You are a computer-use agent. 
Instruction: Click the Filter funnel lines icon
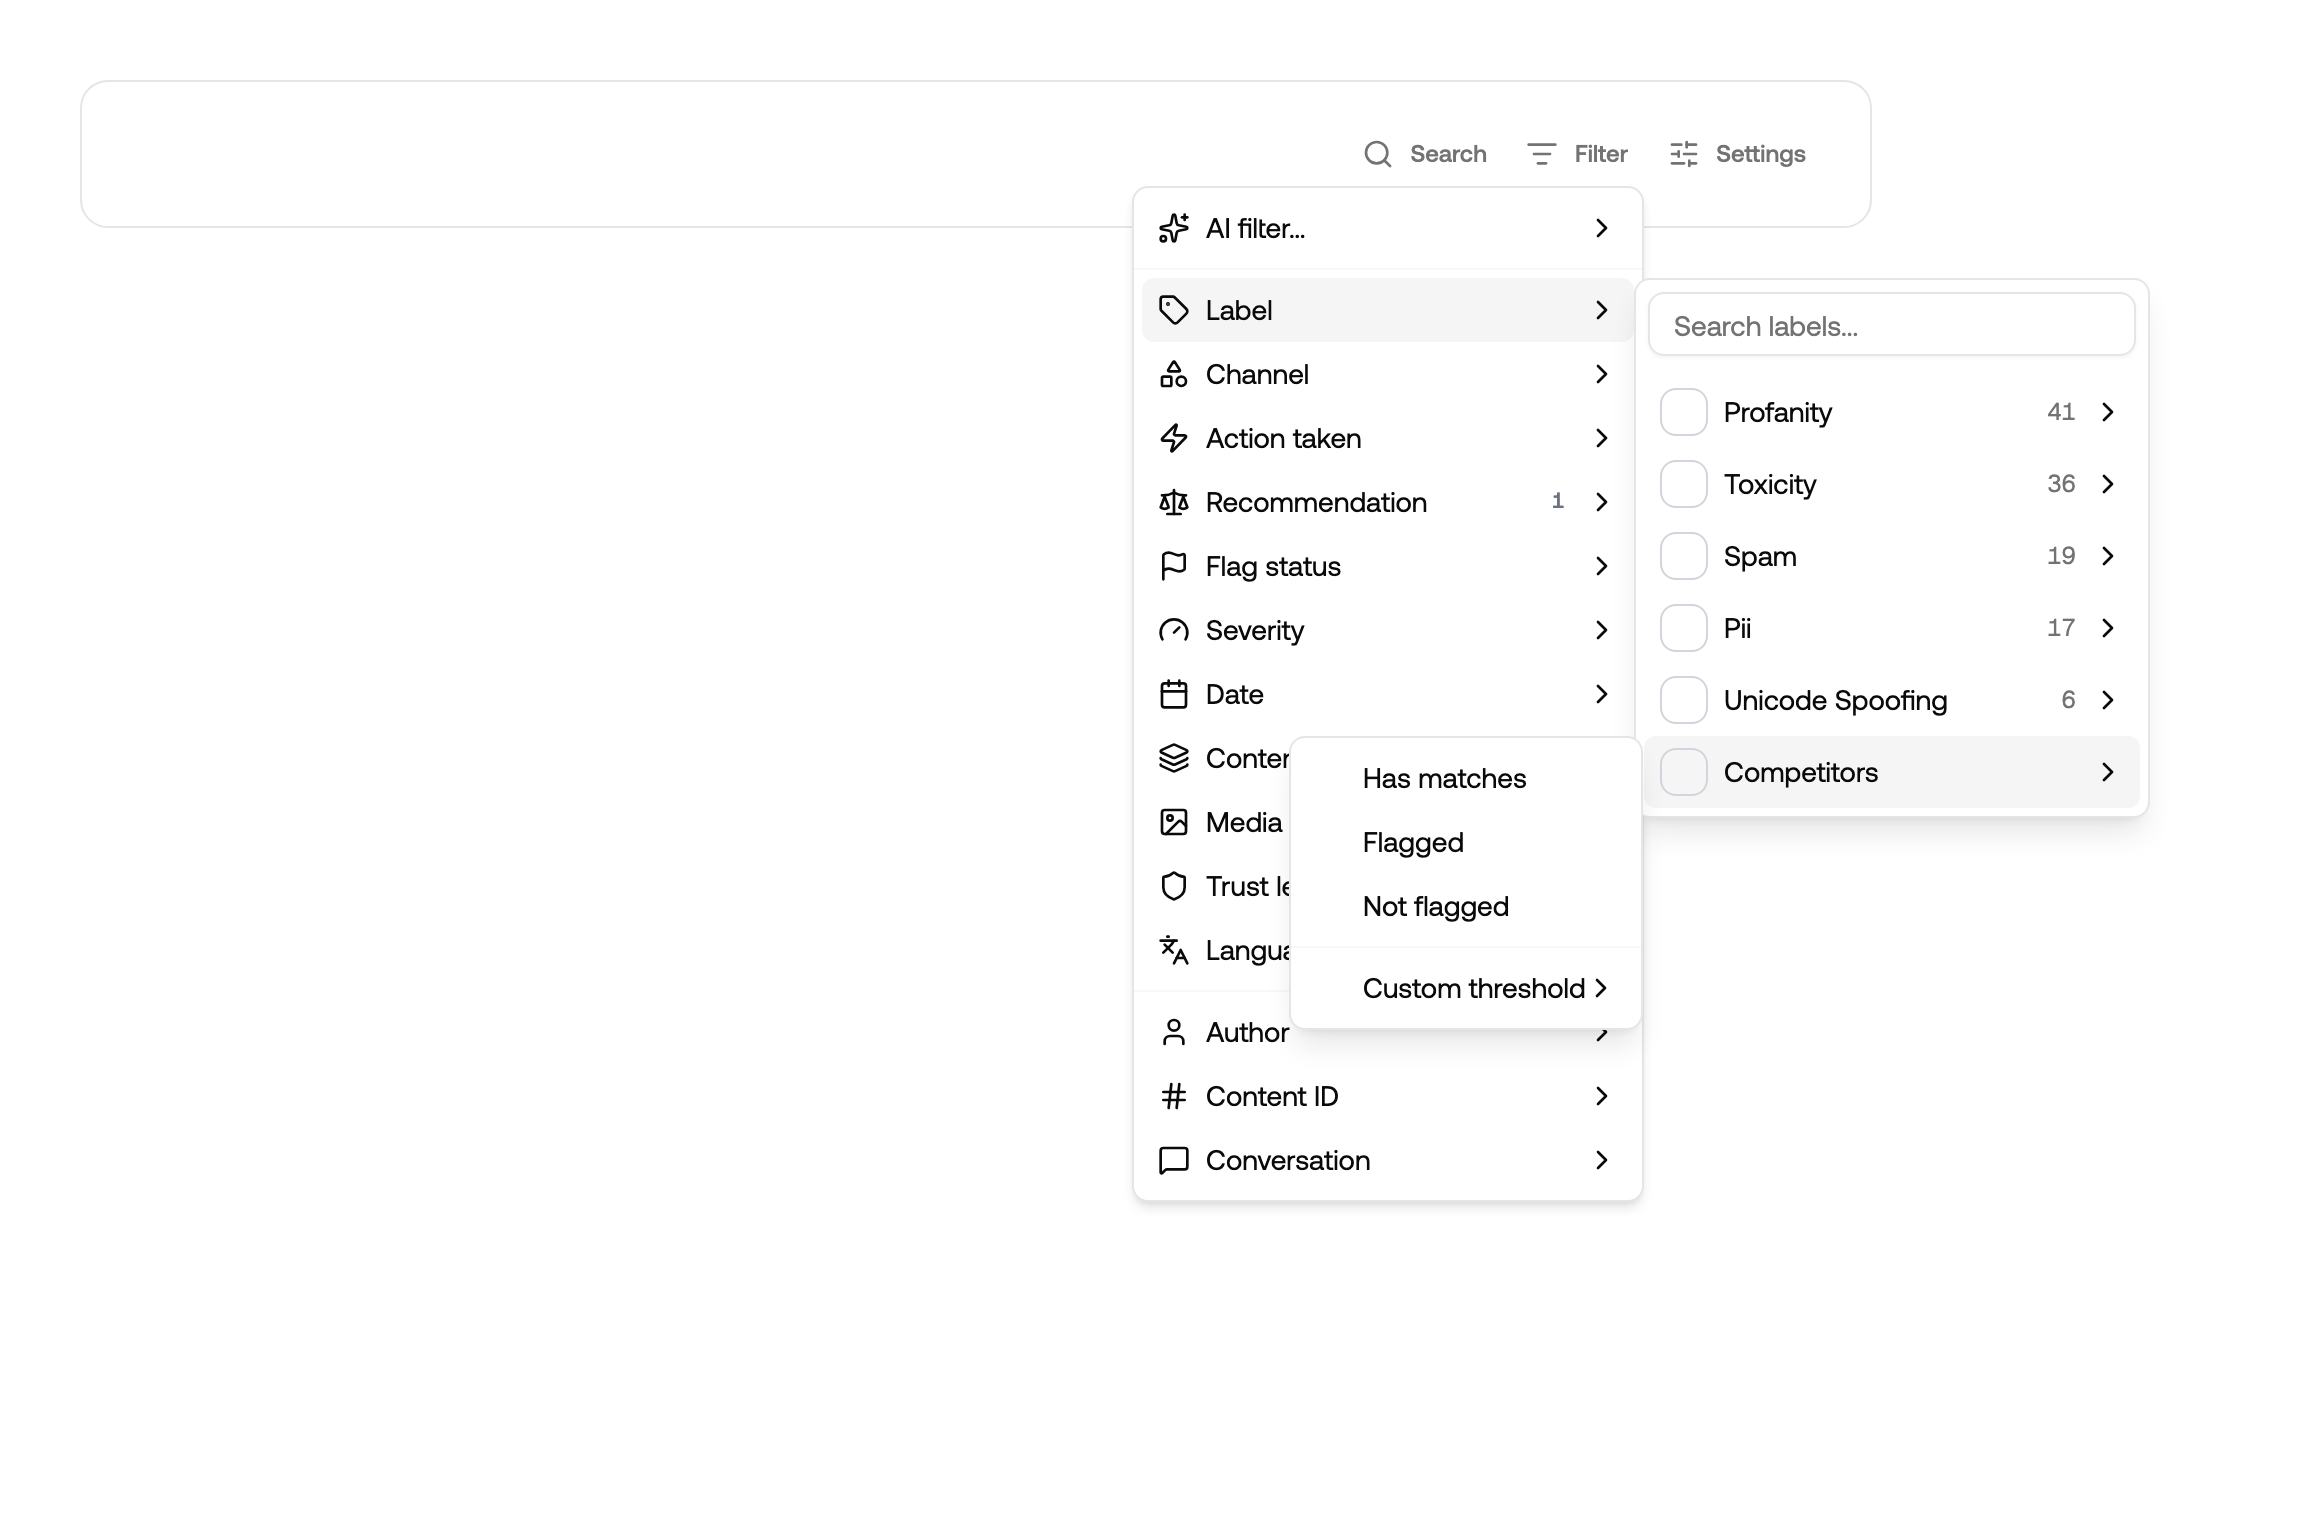pyautogui.click(x=1541, y=154)
